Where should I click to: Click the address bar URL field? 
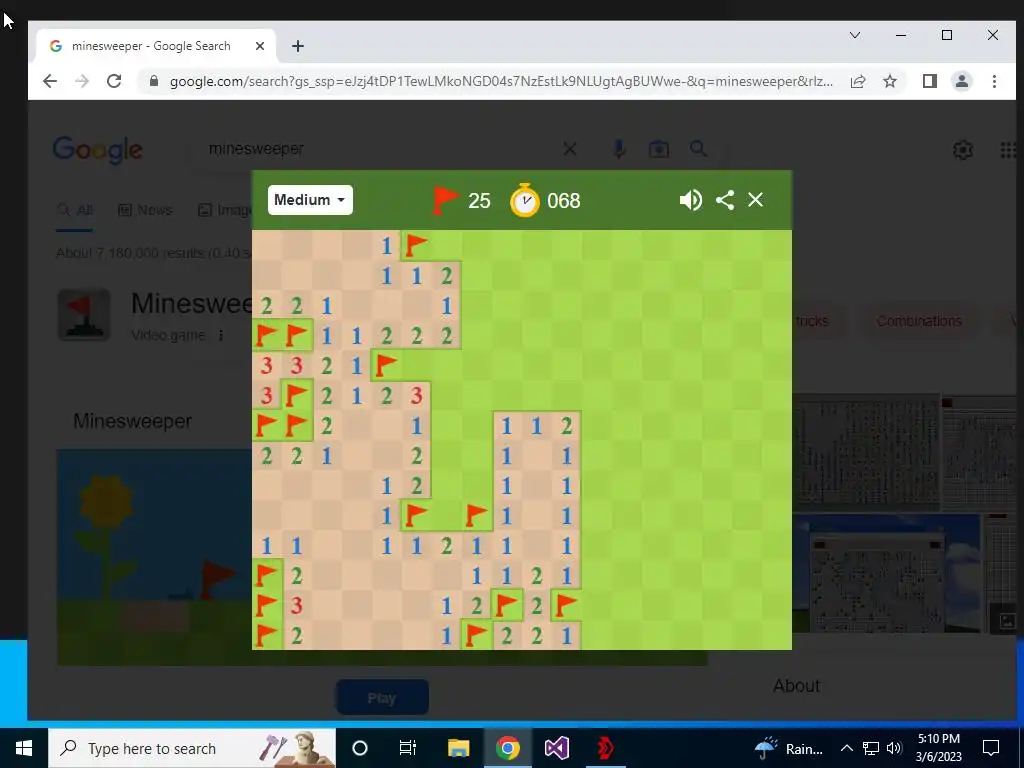[501, 81]
